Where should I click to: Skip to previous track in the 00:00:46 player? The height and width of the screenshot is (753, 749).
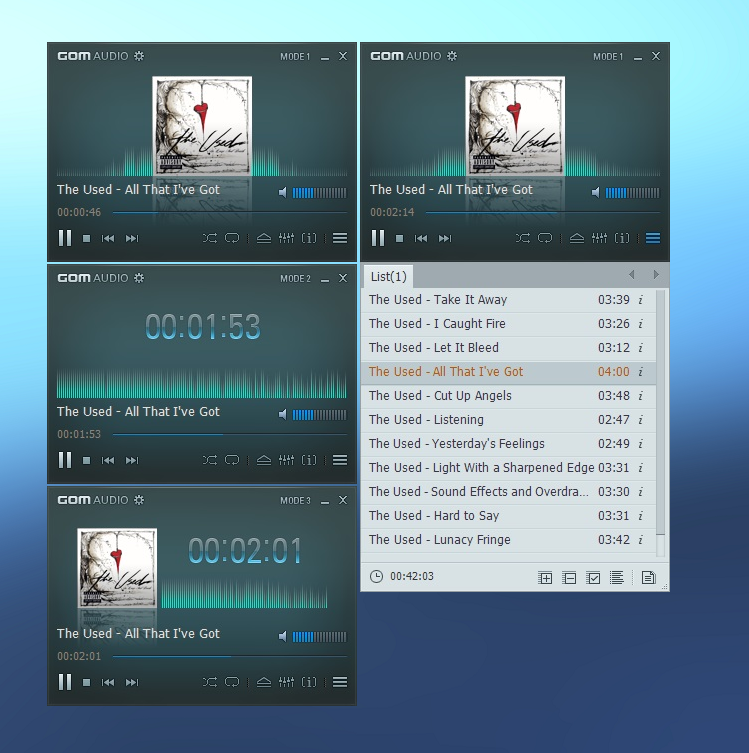[108, 238]
